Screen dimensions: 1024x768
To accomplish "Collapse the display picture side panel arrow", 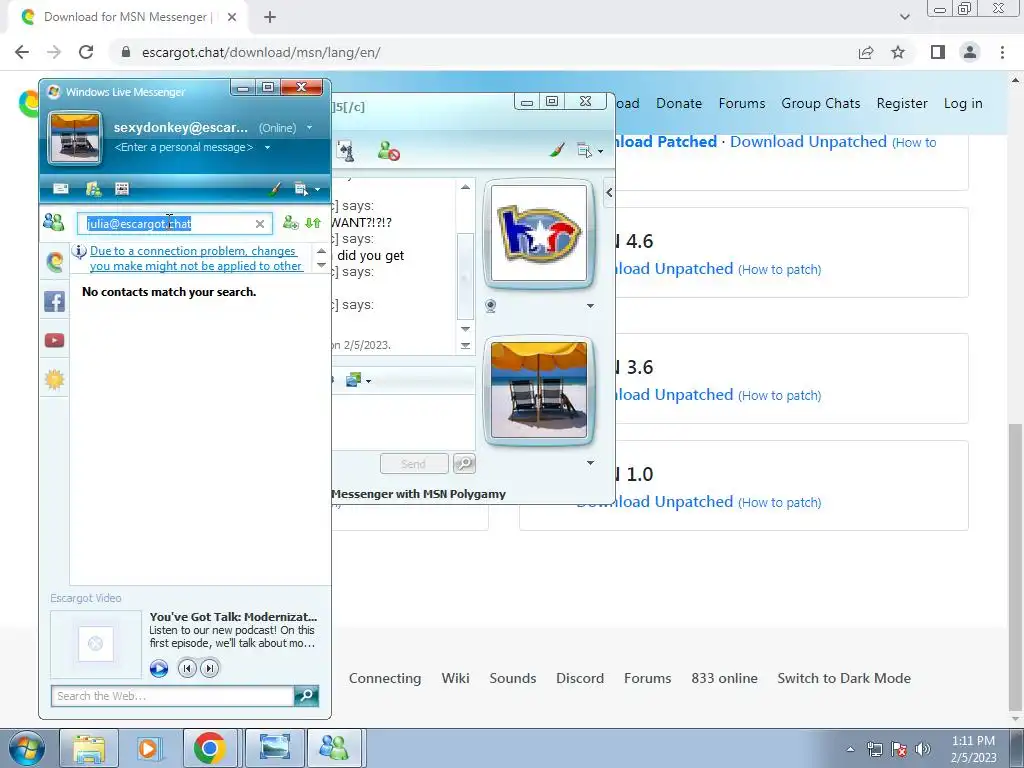I will pos(609,193).
